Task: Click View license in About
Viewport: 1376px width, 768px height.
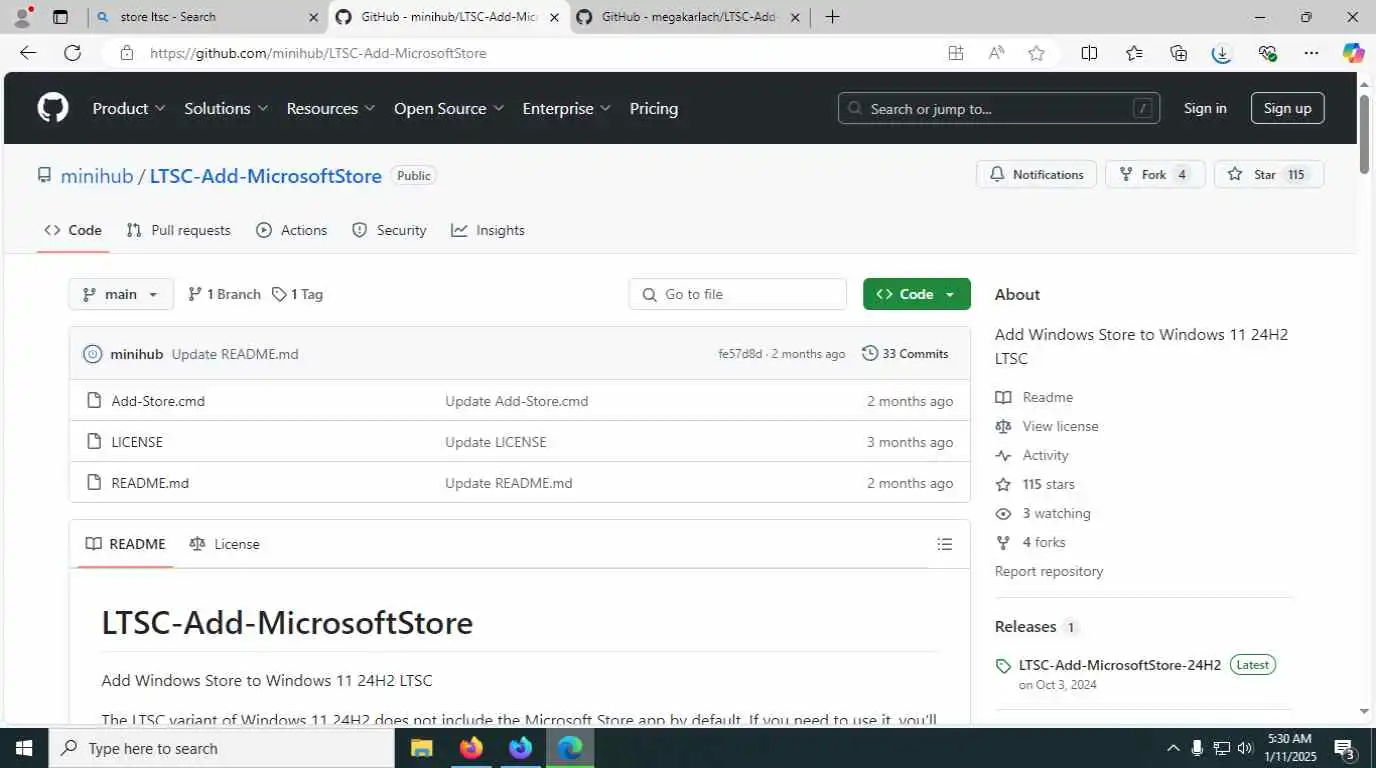Action: point(1060,426)
